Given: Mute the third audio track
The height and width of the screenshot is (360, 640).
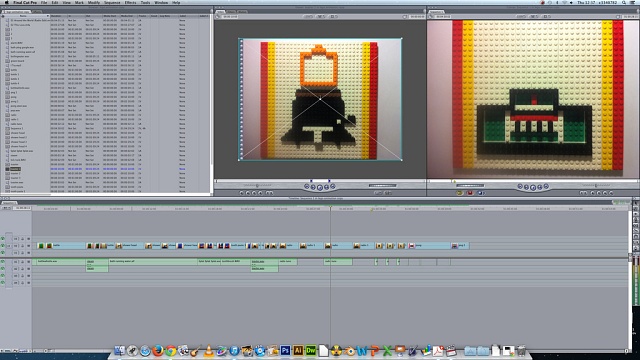Looking at the screenshot, I should pyautogui.click(x=3, y=276).
